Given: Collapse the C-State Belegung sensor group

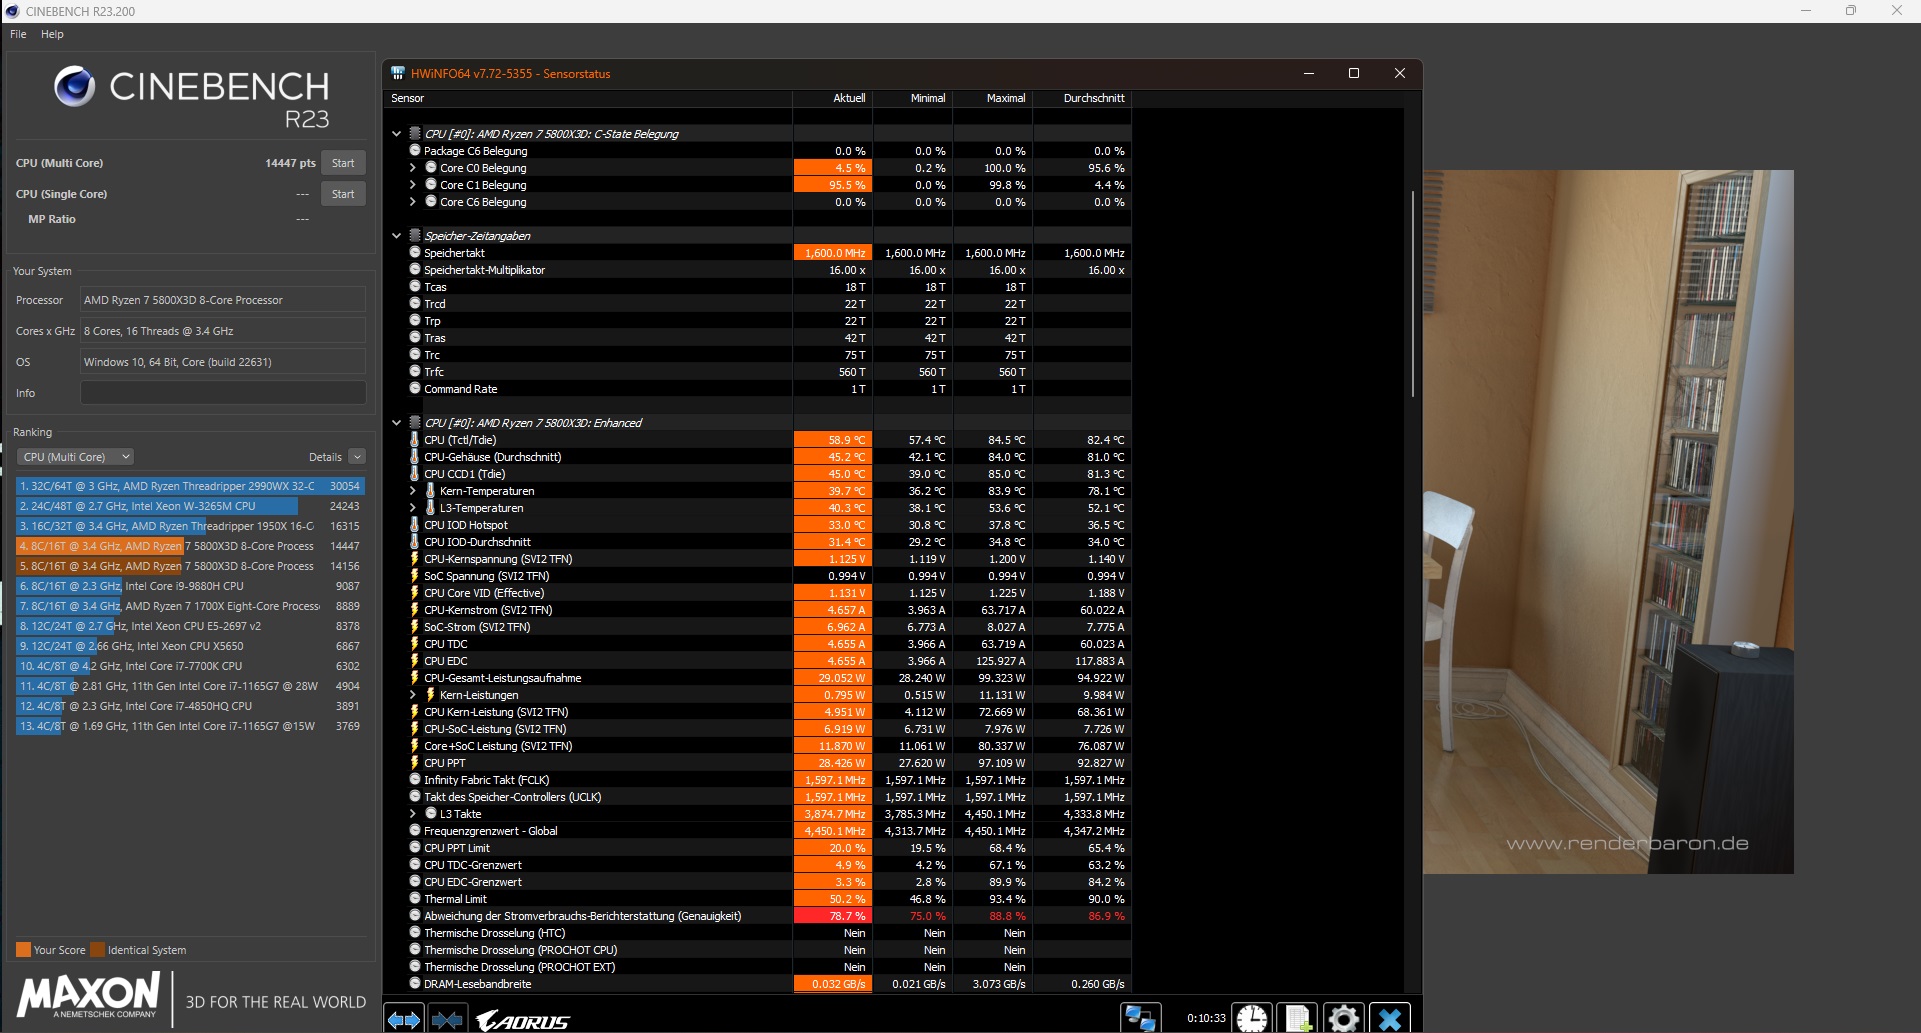Looking at the screenshot, I should 396,134.
